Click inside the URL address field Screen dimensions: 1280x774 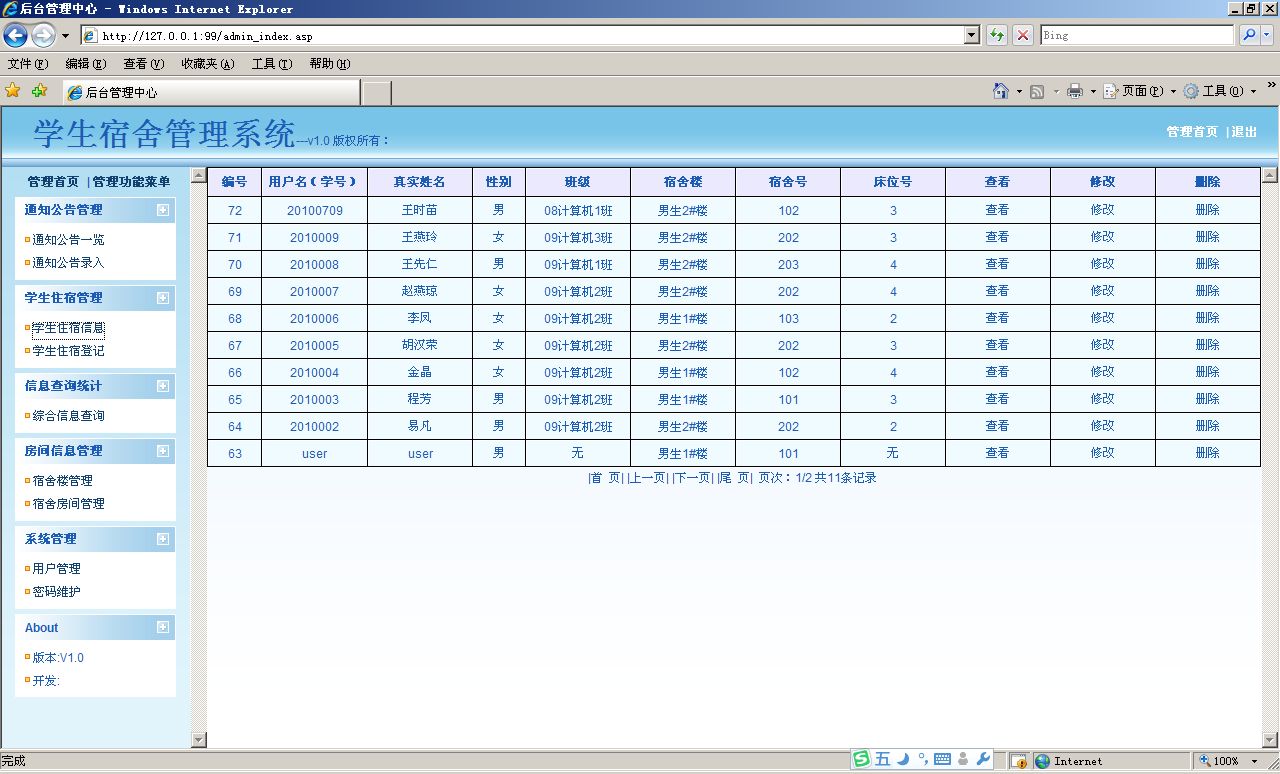click(x=530, y=36)
